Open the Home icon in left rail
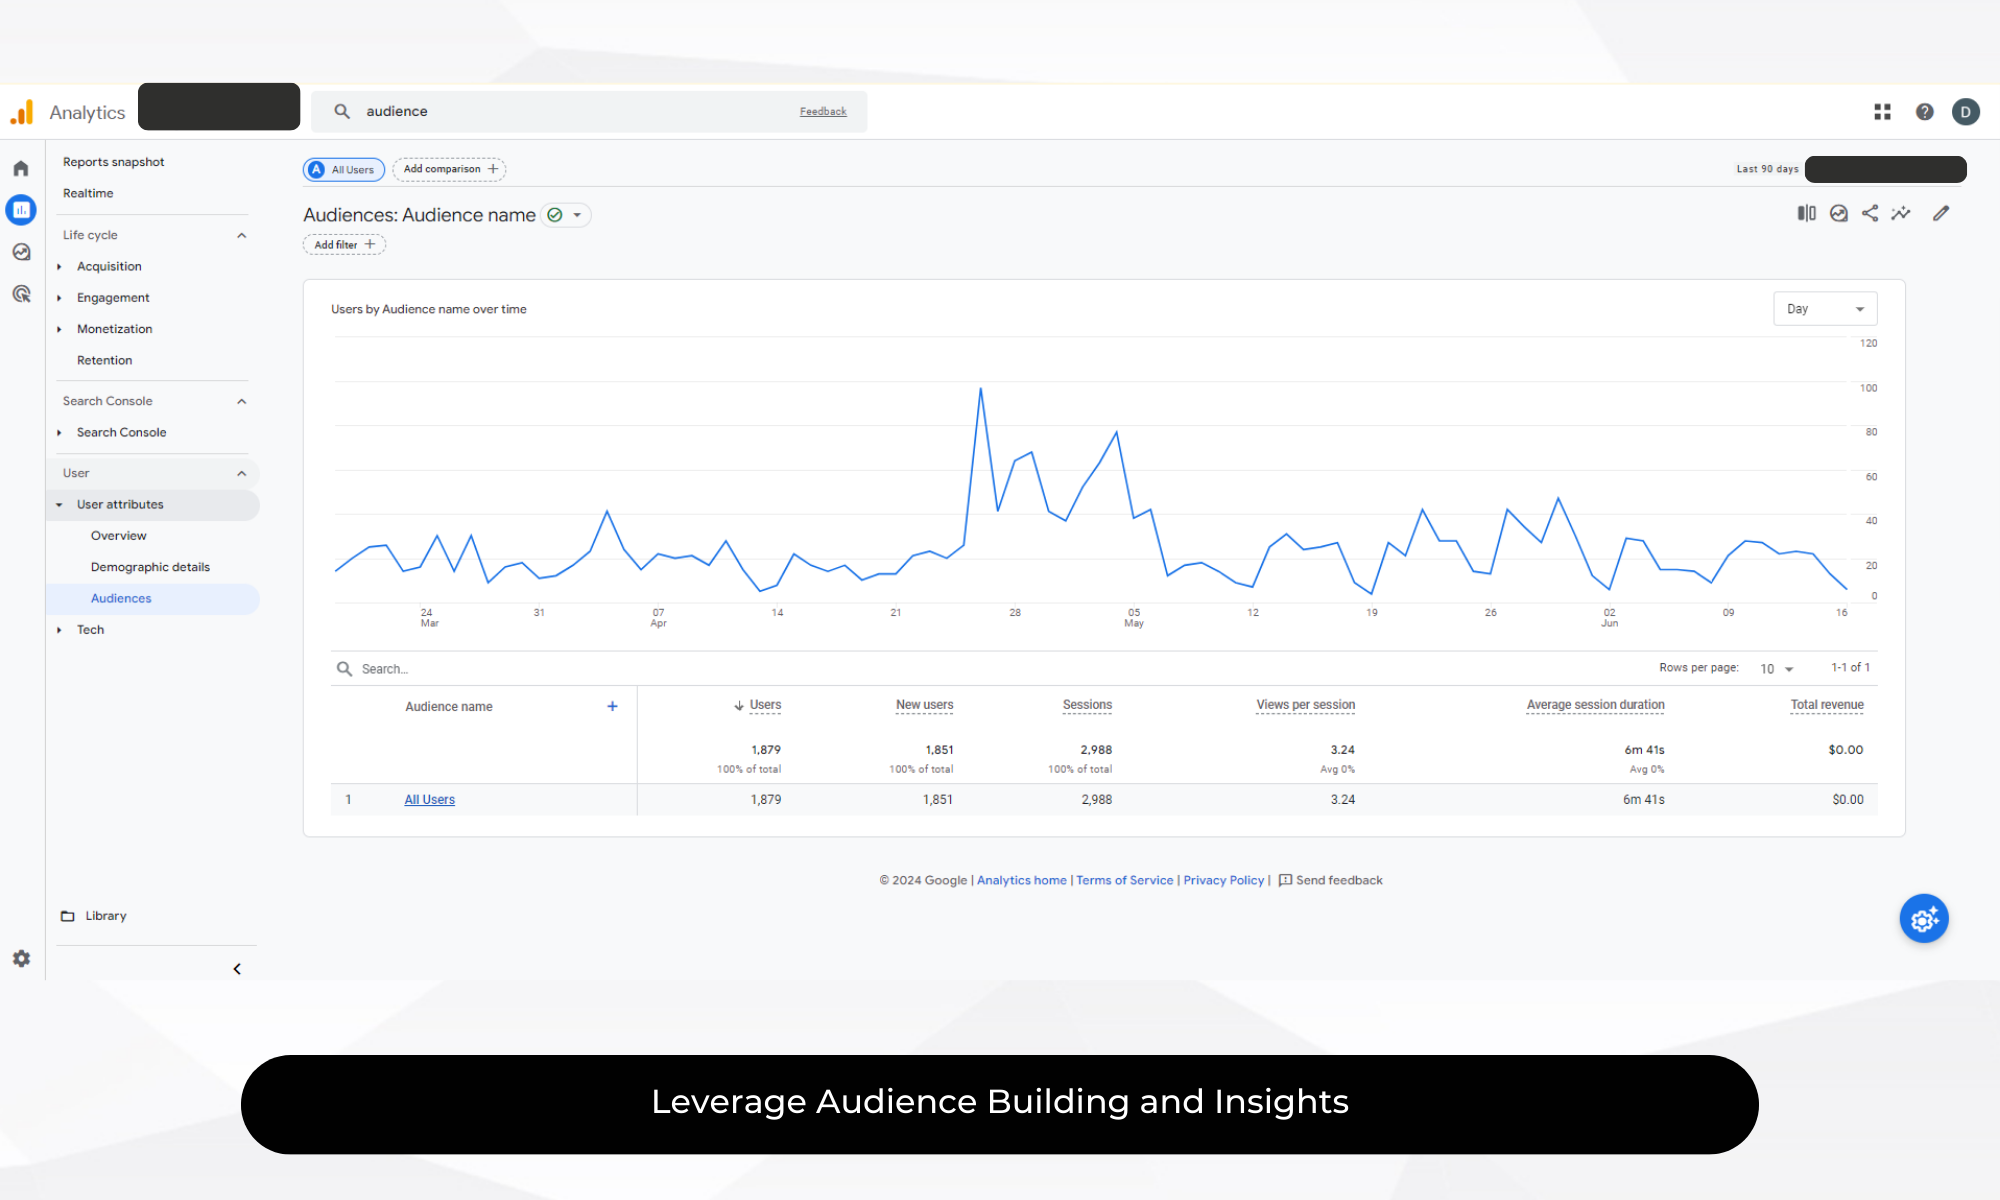 coord(21,169)
